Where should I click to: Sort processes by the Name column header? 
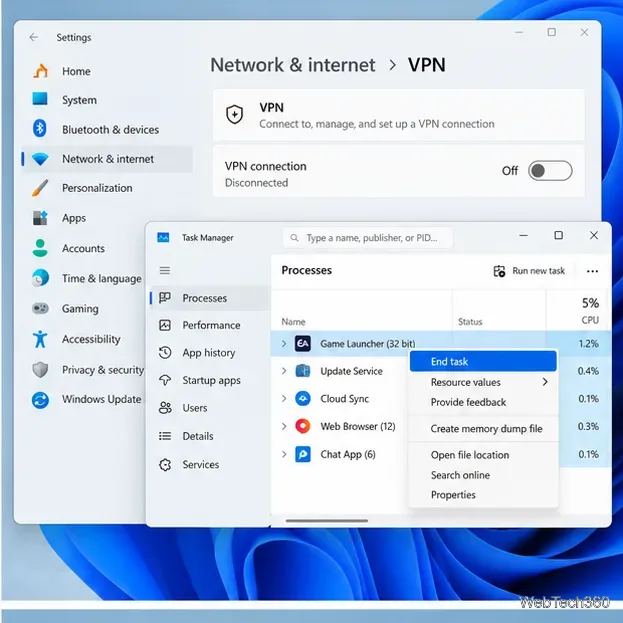click(293, 321)
